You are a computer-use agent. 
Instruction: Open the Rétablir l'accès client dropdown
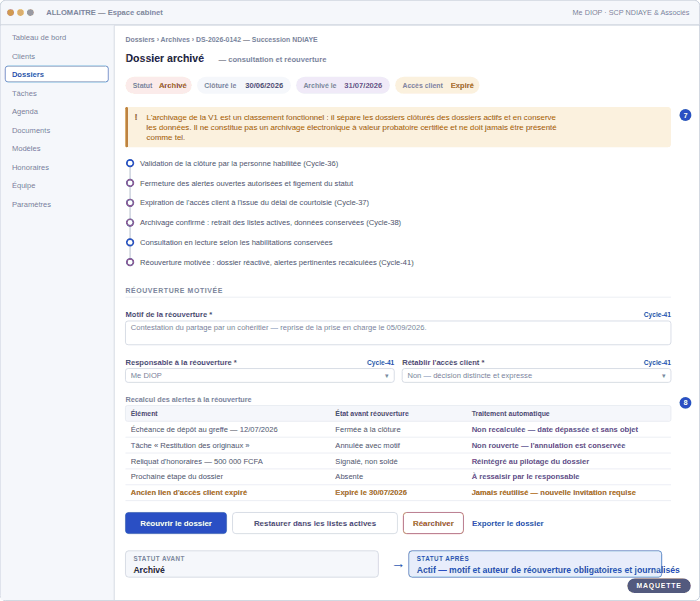coord(536,376)
